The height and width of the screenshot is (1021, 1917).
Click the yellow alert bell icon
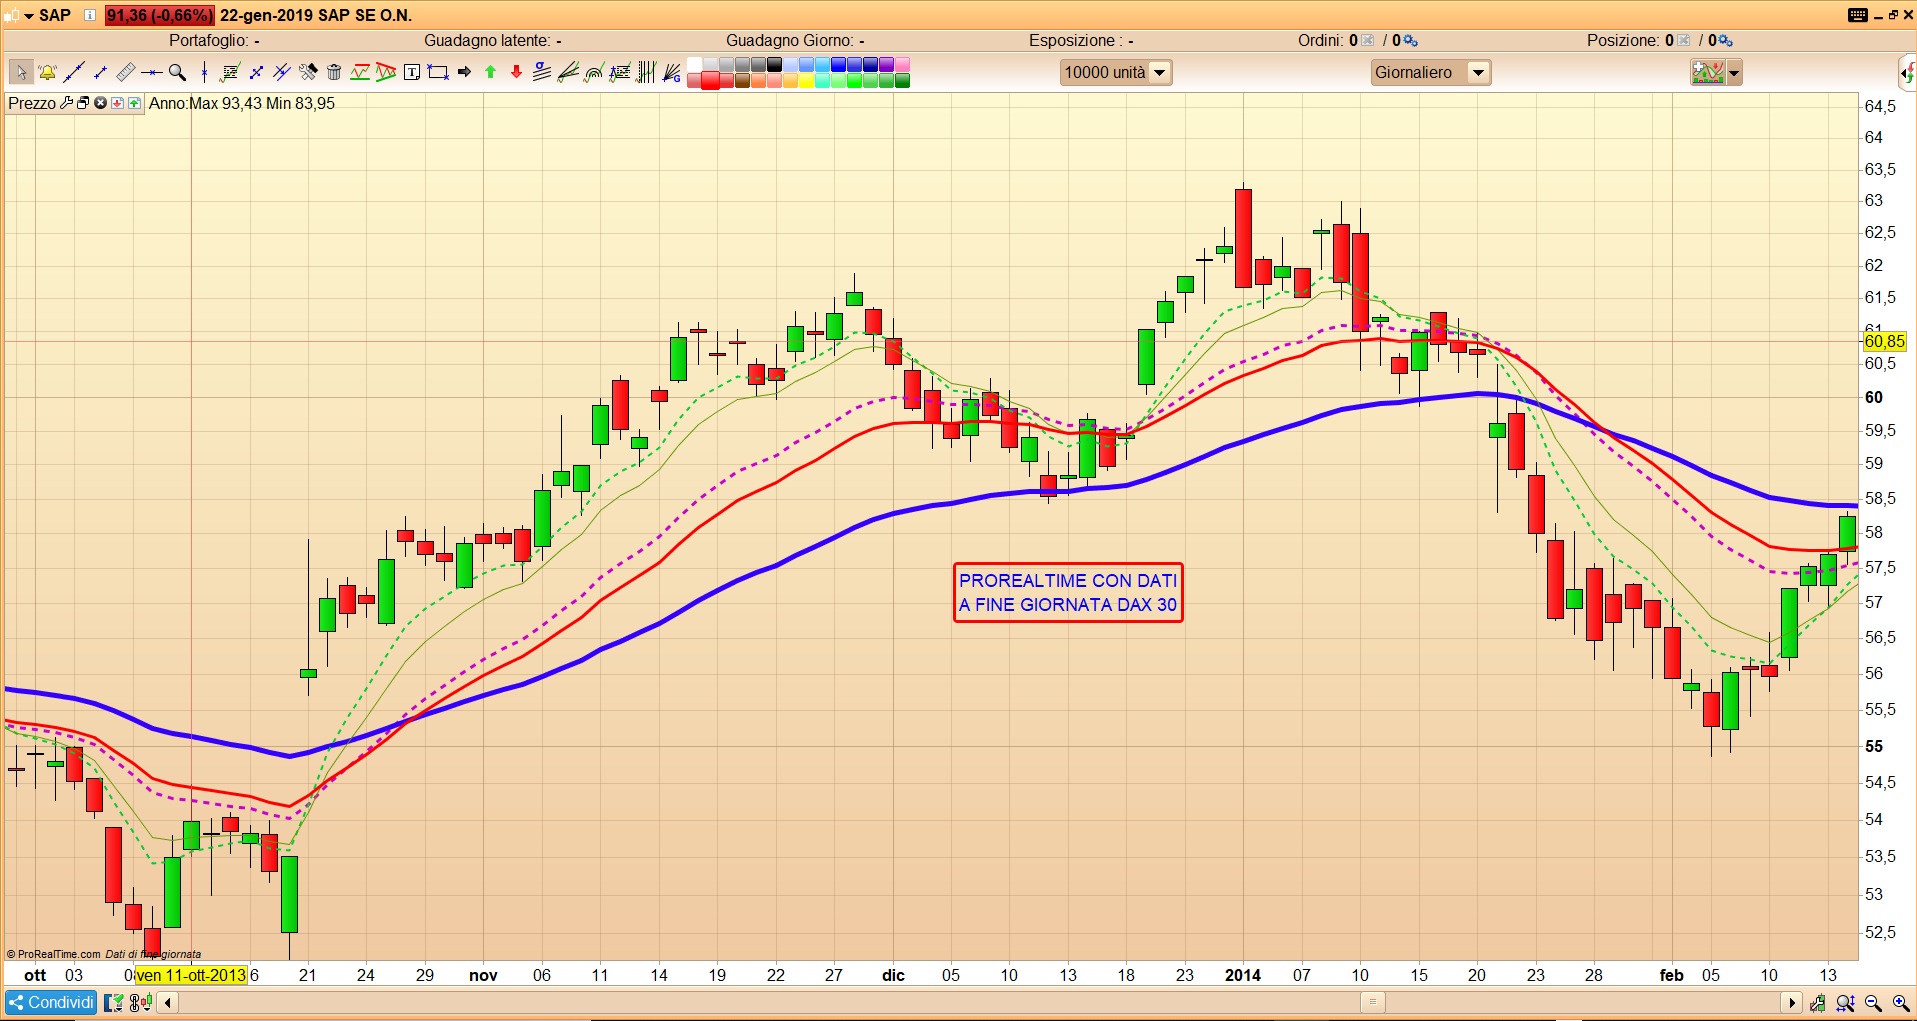click(x=47, y=72)
